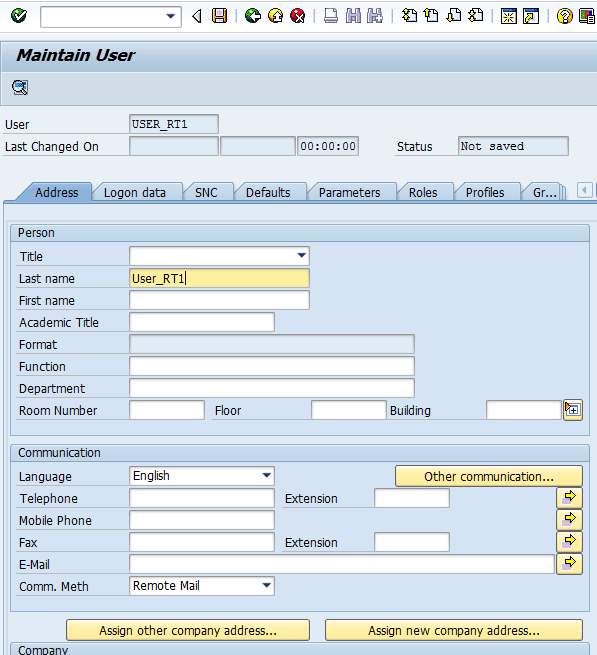Click the Print icon in the toolbar
This screenshot has width=597, height=655.
point(331,16)
